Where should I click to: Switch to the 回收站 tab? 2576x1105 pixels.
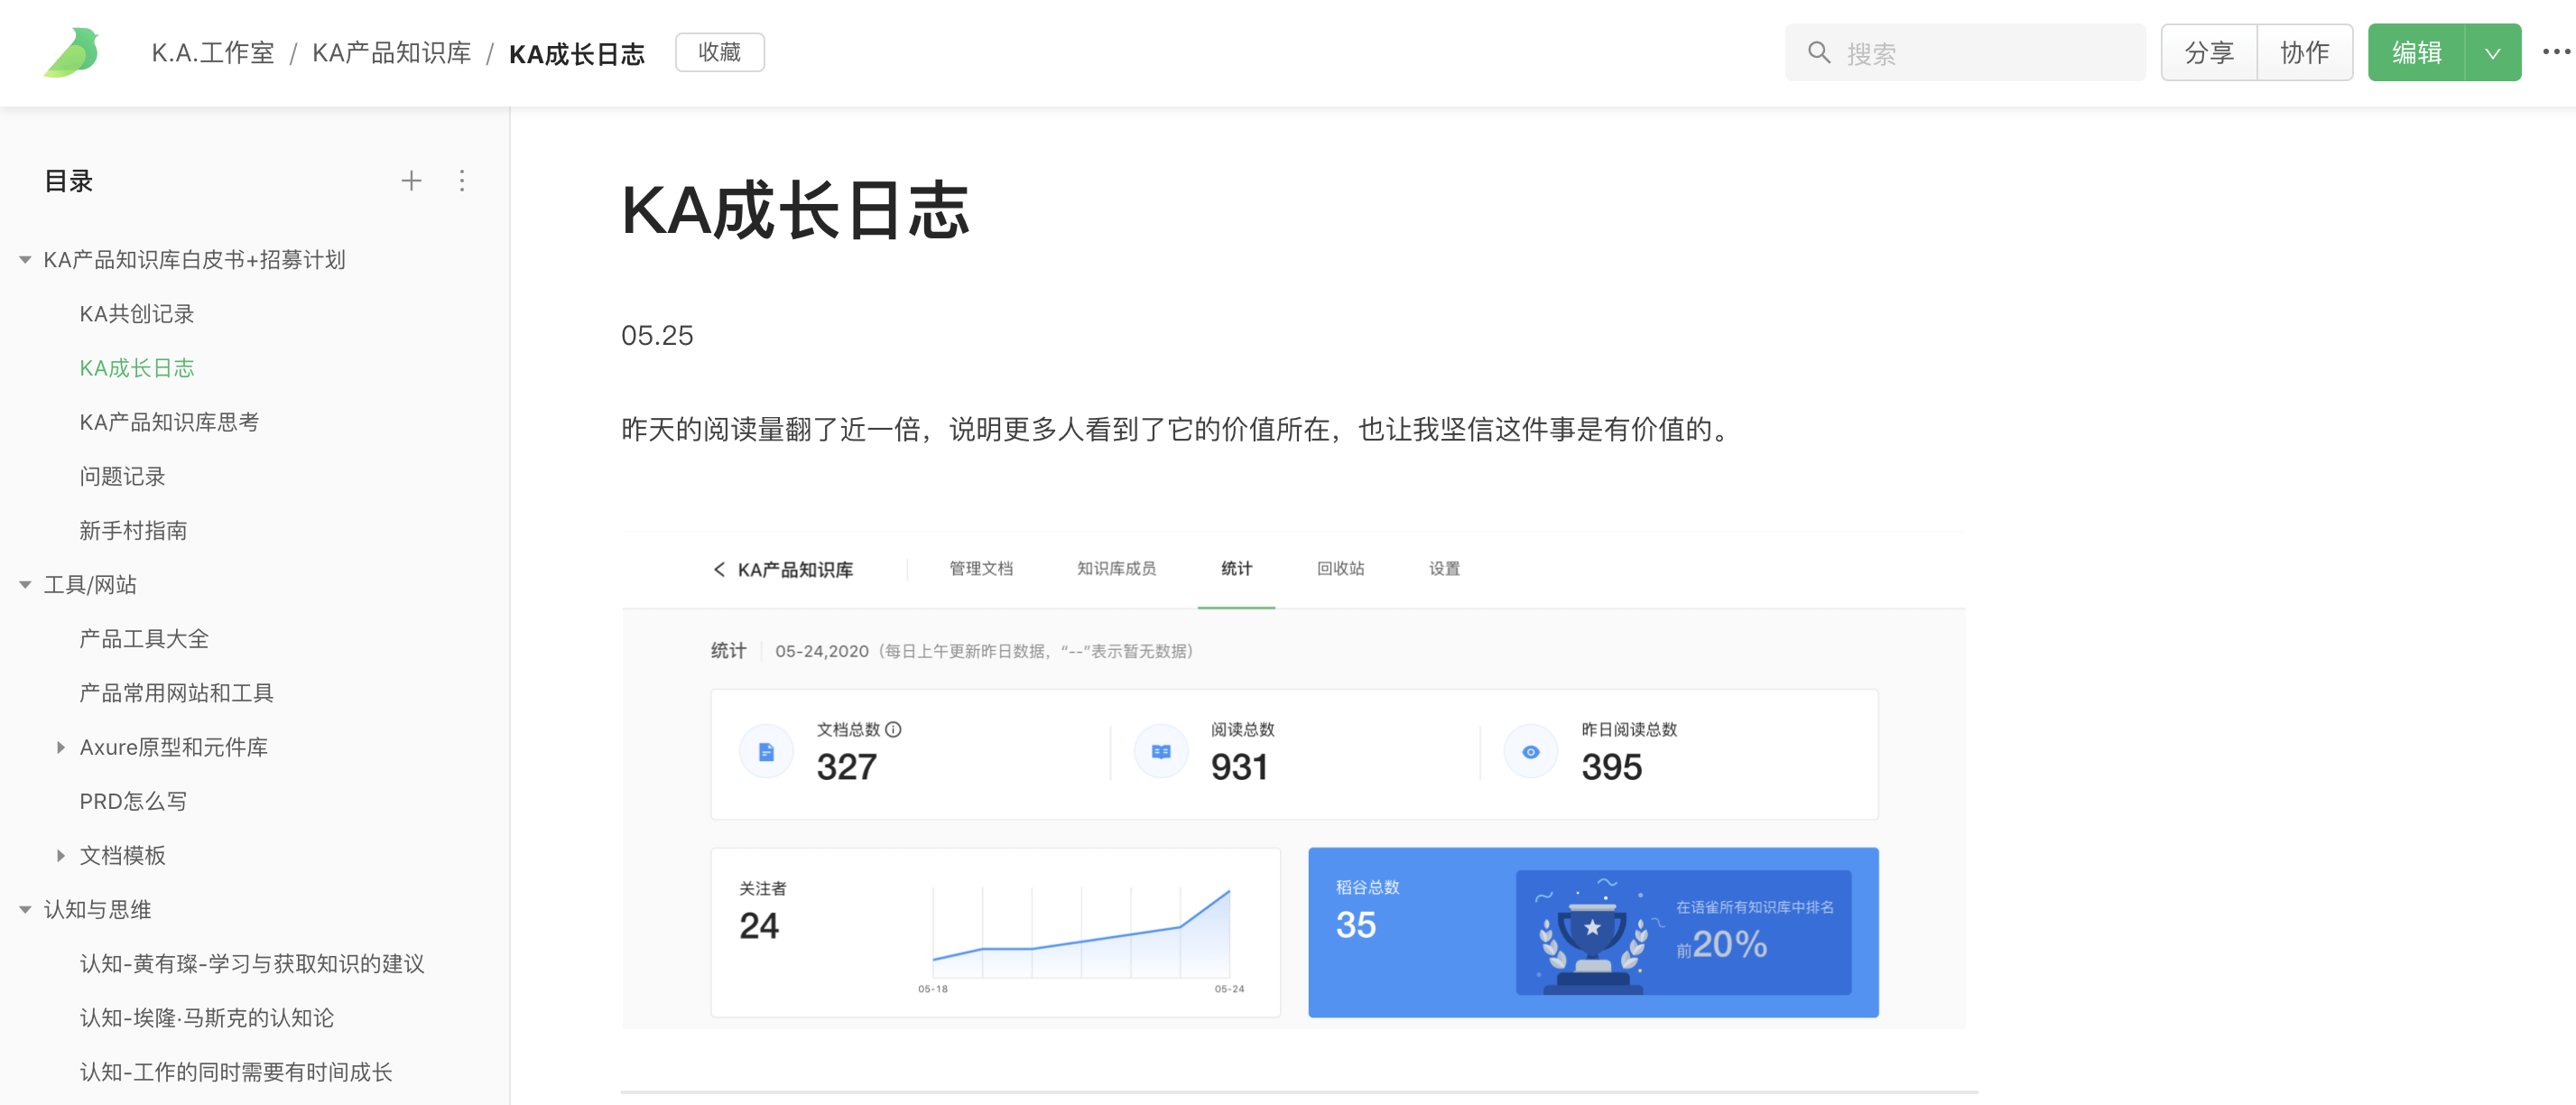(x=1340, y=569)
